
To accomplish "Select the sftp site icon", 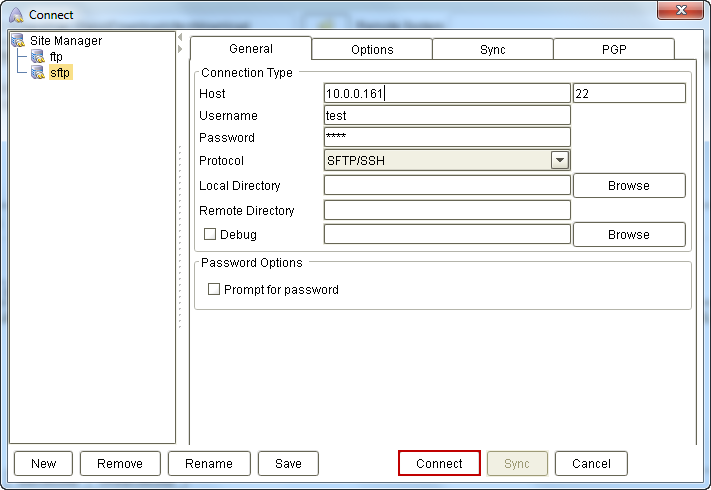I will click(x=38, y=73).
